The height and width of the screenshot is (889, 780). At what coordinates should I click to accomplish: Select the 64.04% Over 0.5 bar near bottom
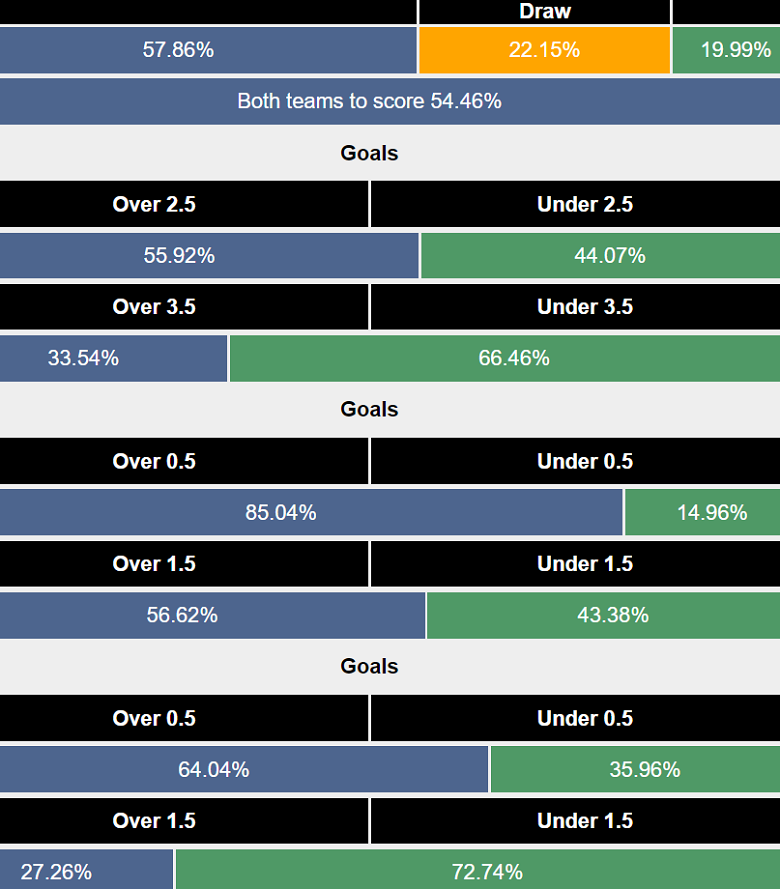pos(244,769)
